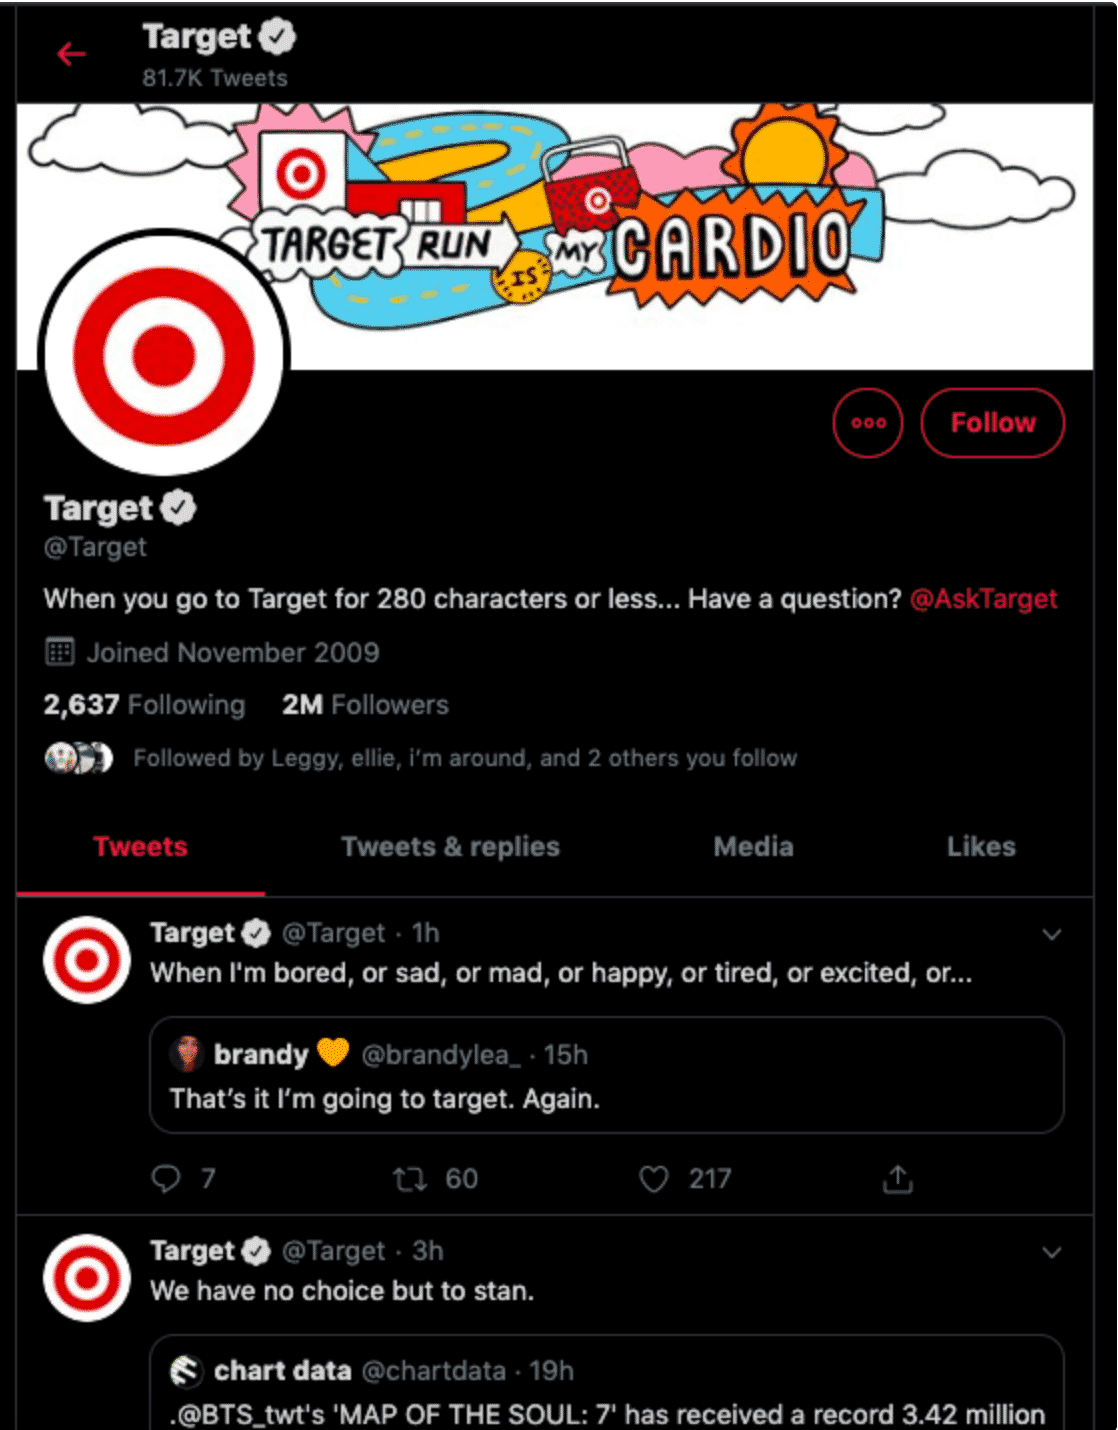View the 2M Followers list
This screenshot has width=1118, height=1430.
(x=365, y=705)
